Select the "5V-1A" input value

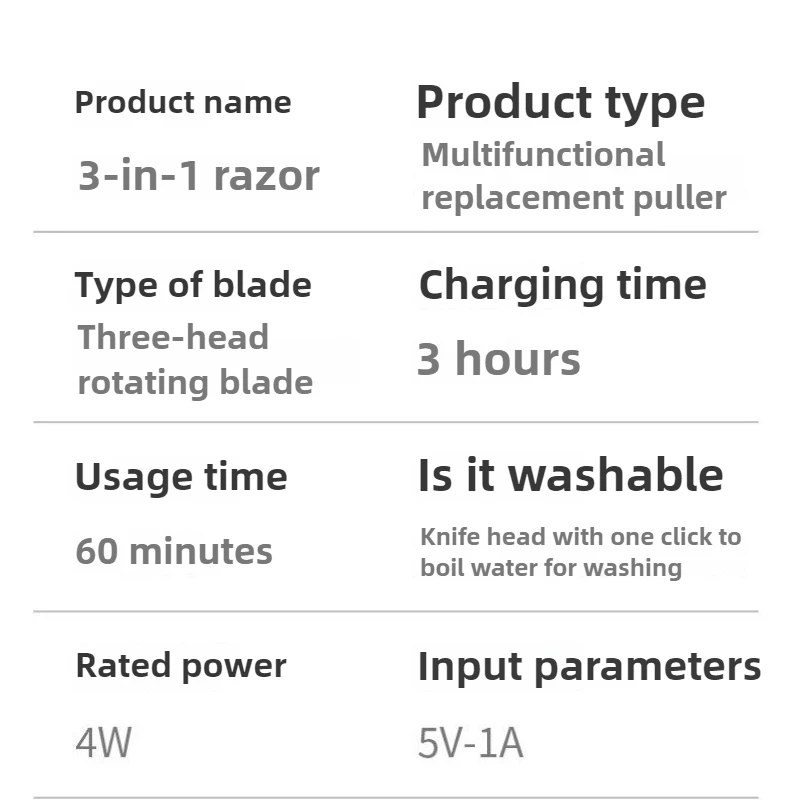coord(470,743)
